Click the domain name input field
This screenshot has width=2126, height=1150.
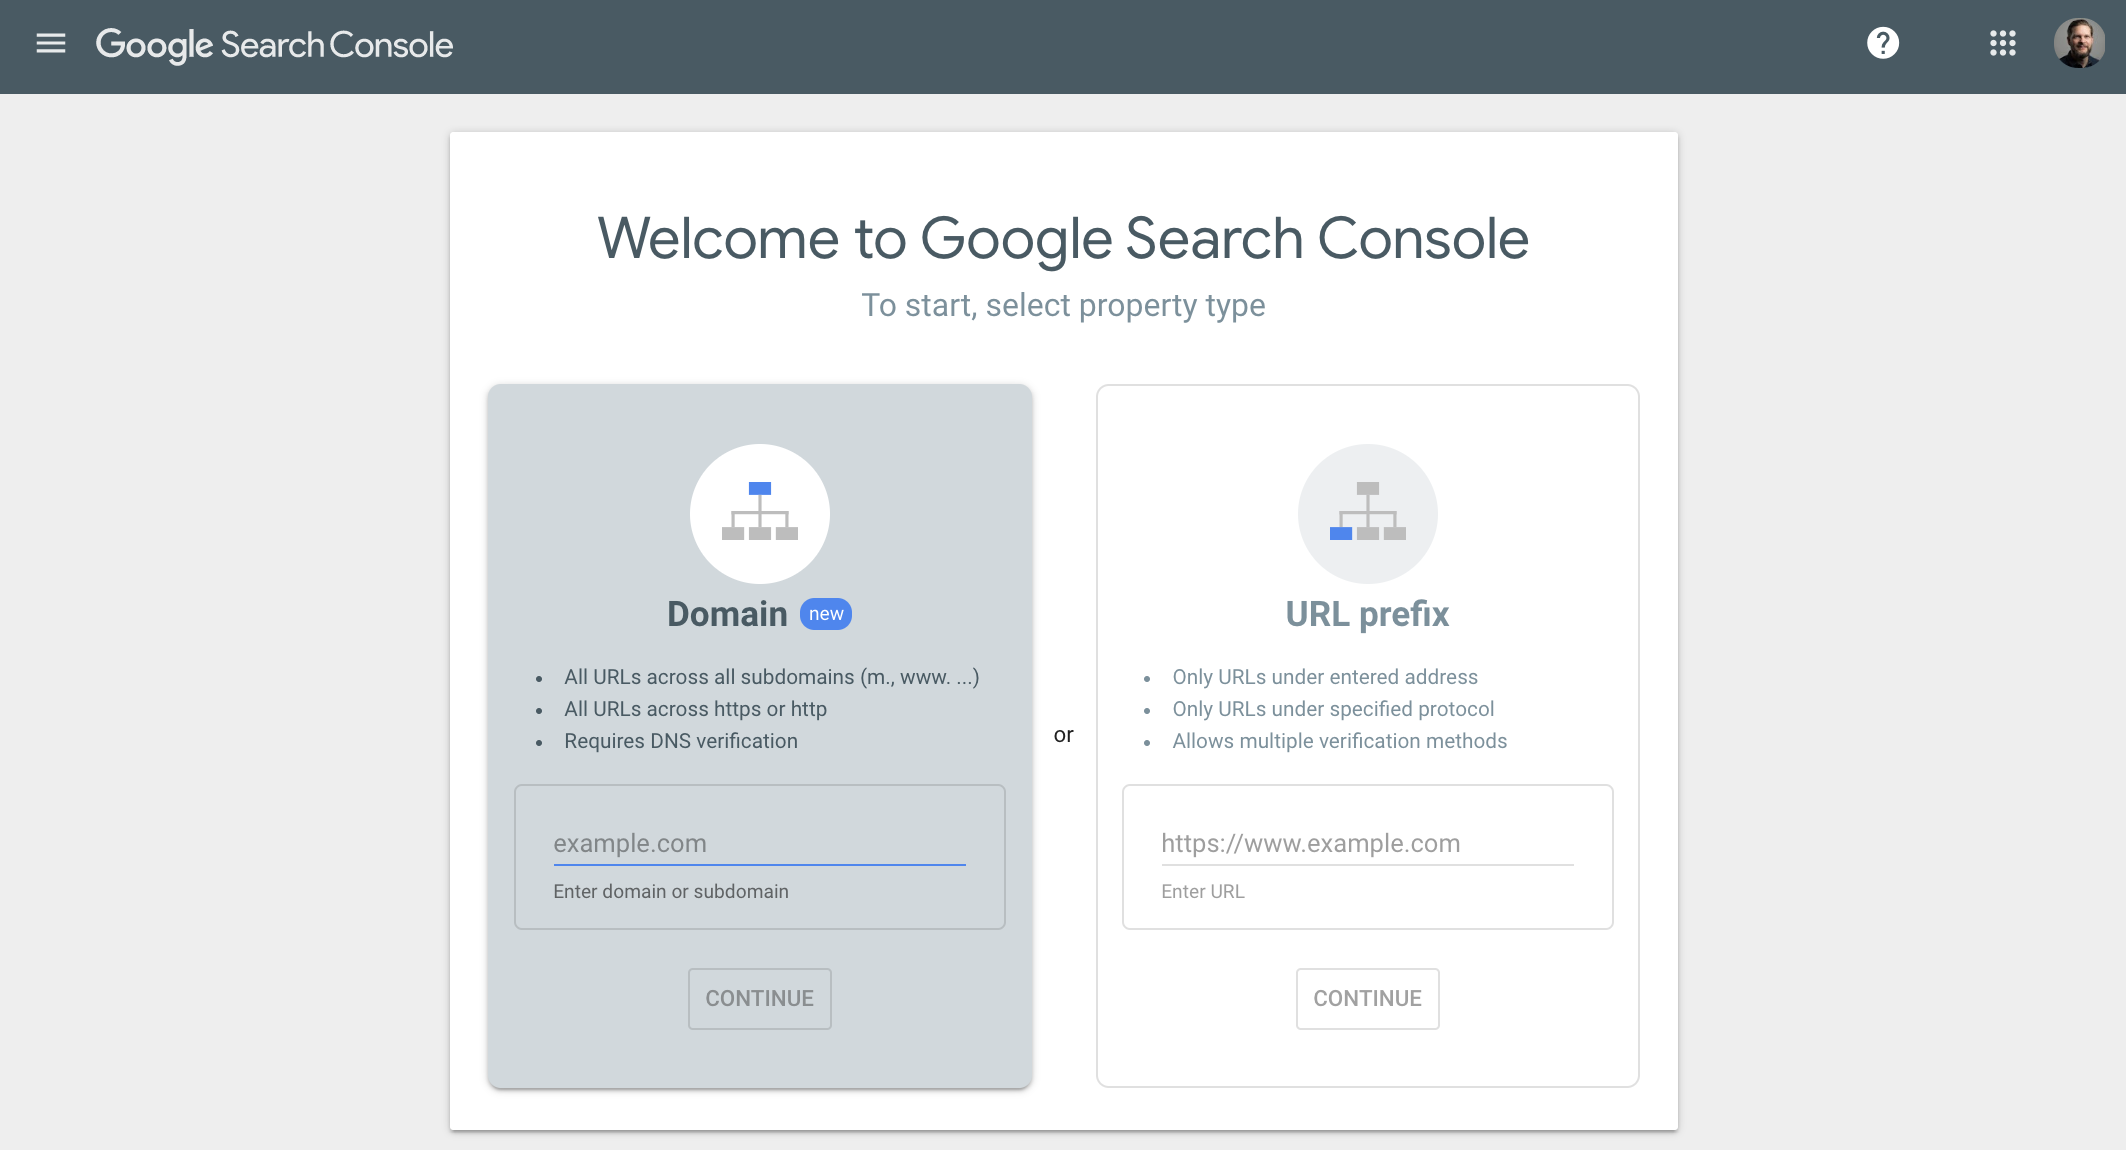click(757, 841)
